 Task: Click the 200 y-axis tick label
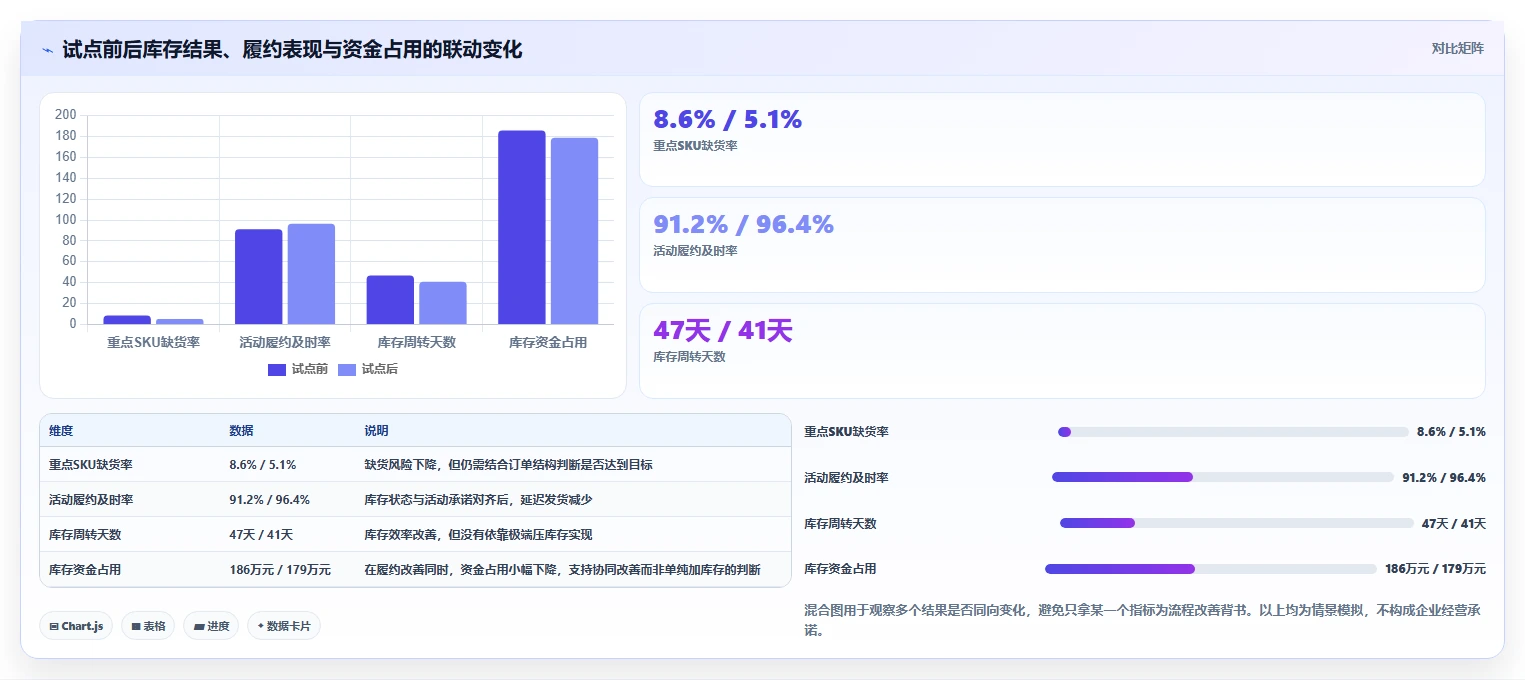pos(66,115)
